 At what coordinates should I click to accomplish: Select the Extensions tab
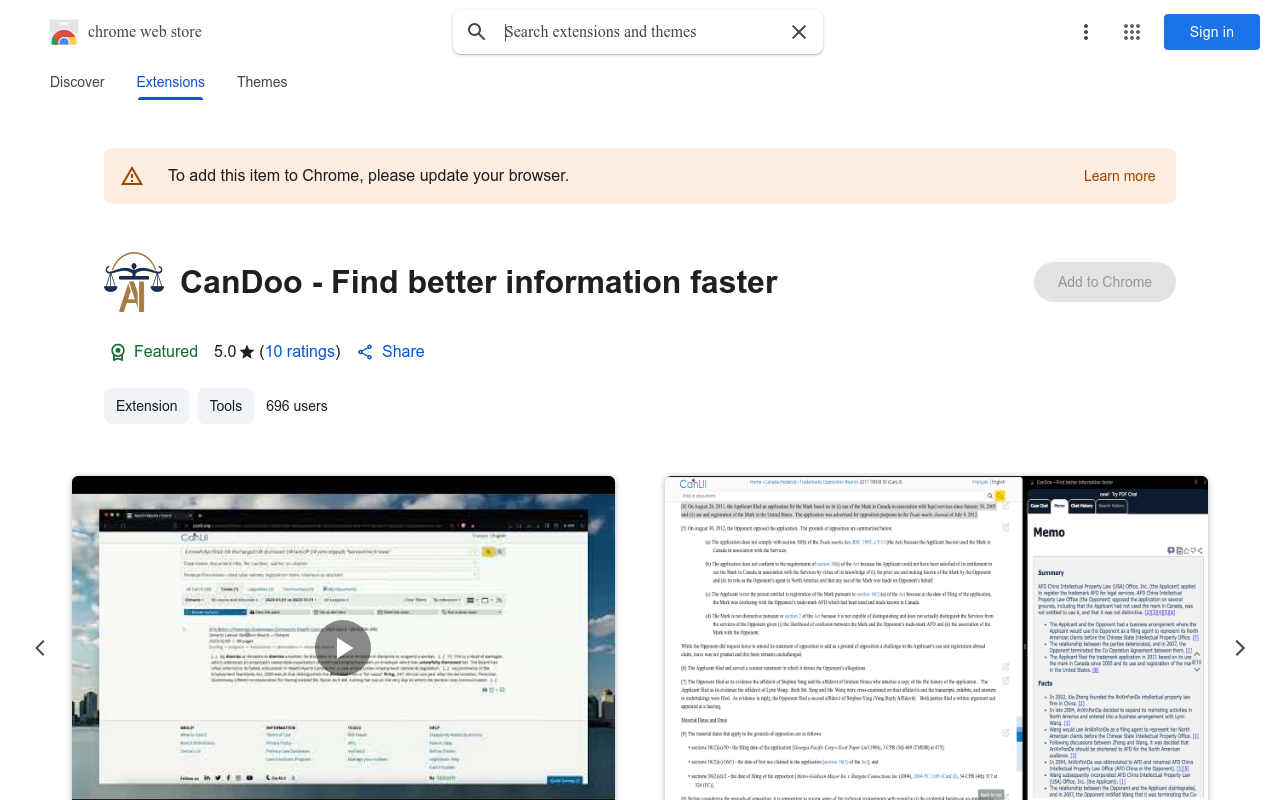point(171,82)
